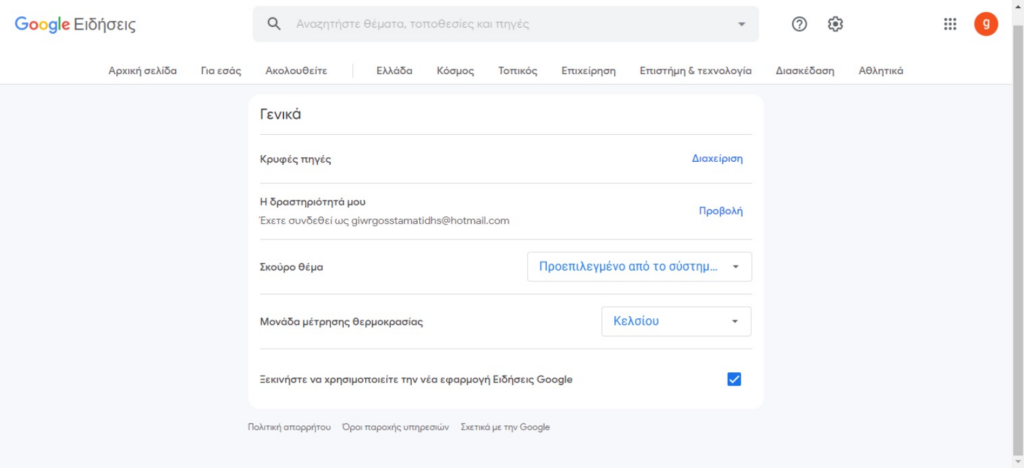The image size is (1024, 468).
Task: Expand advanced search options arrow
Action: pos(741,24)
